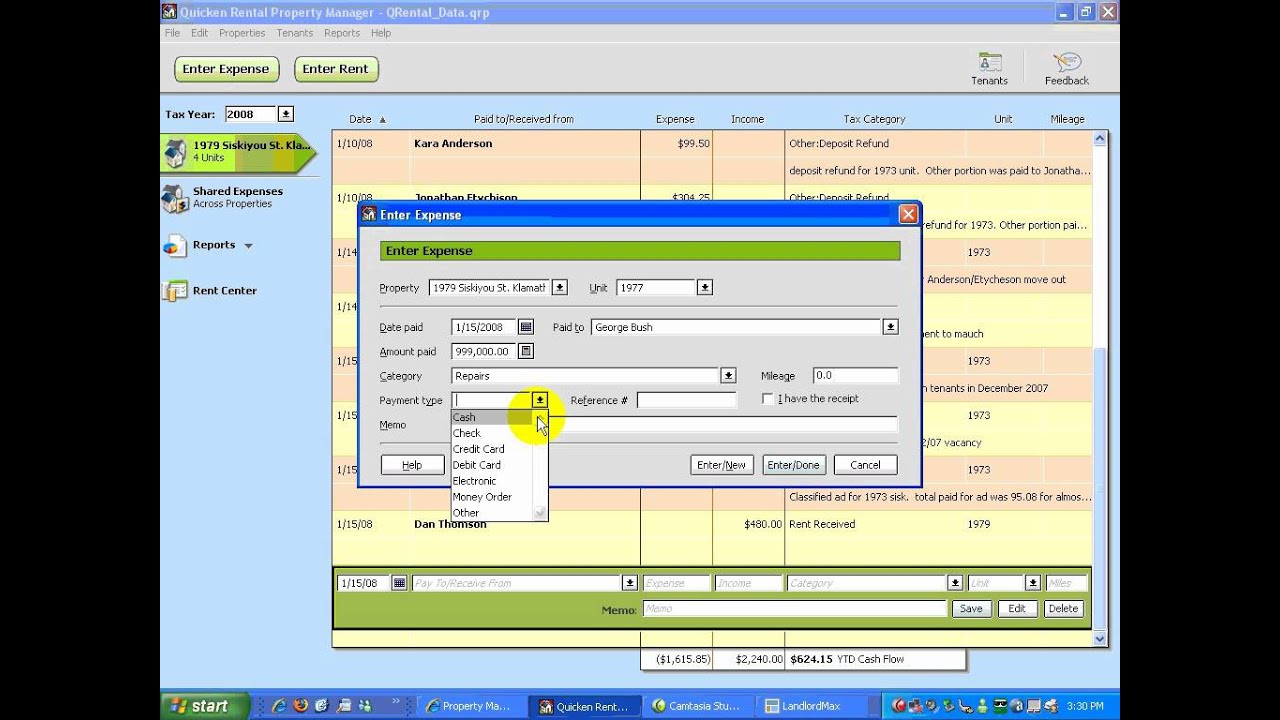Click scroll up arrow of transaction list

1100,139
